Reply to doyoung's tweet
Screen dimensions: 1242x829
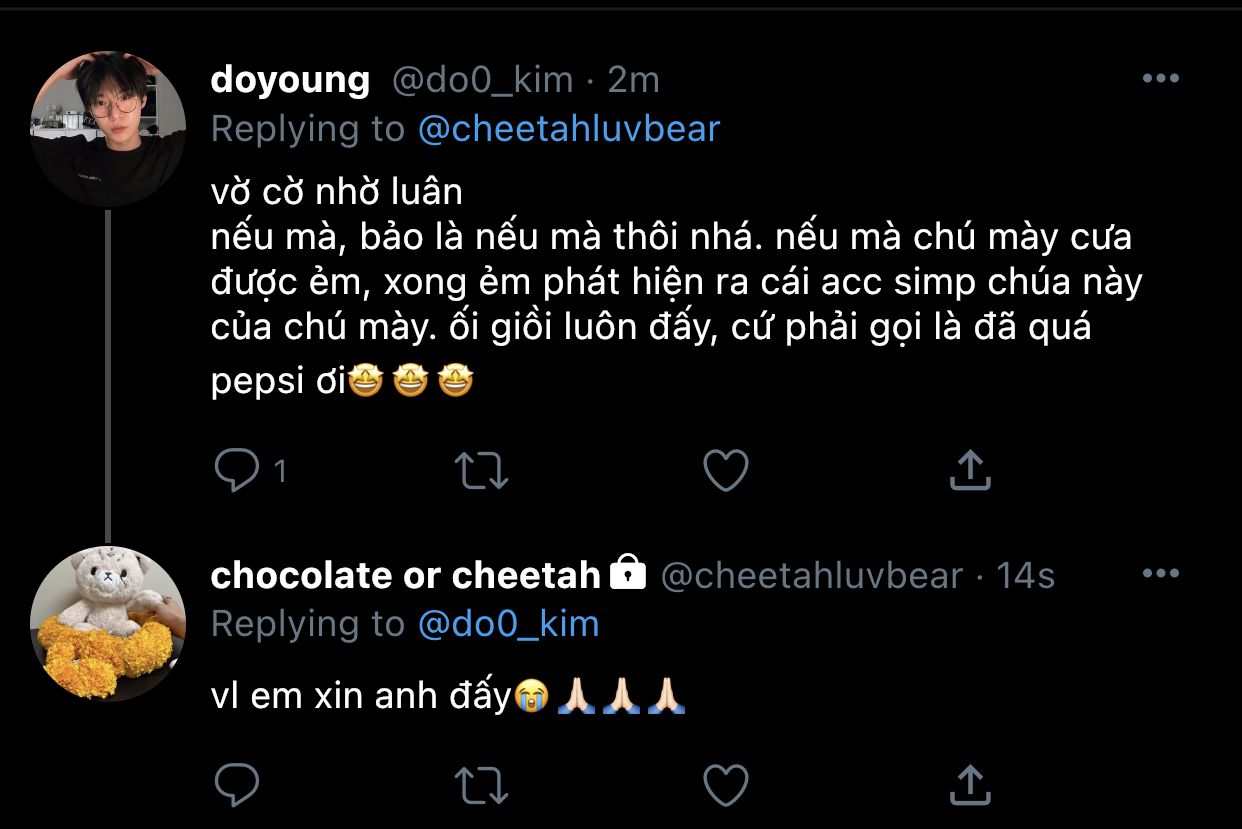tap(237, 470)
